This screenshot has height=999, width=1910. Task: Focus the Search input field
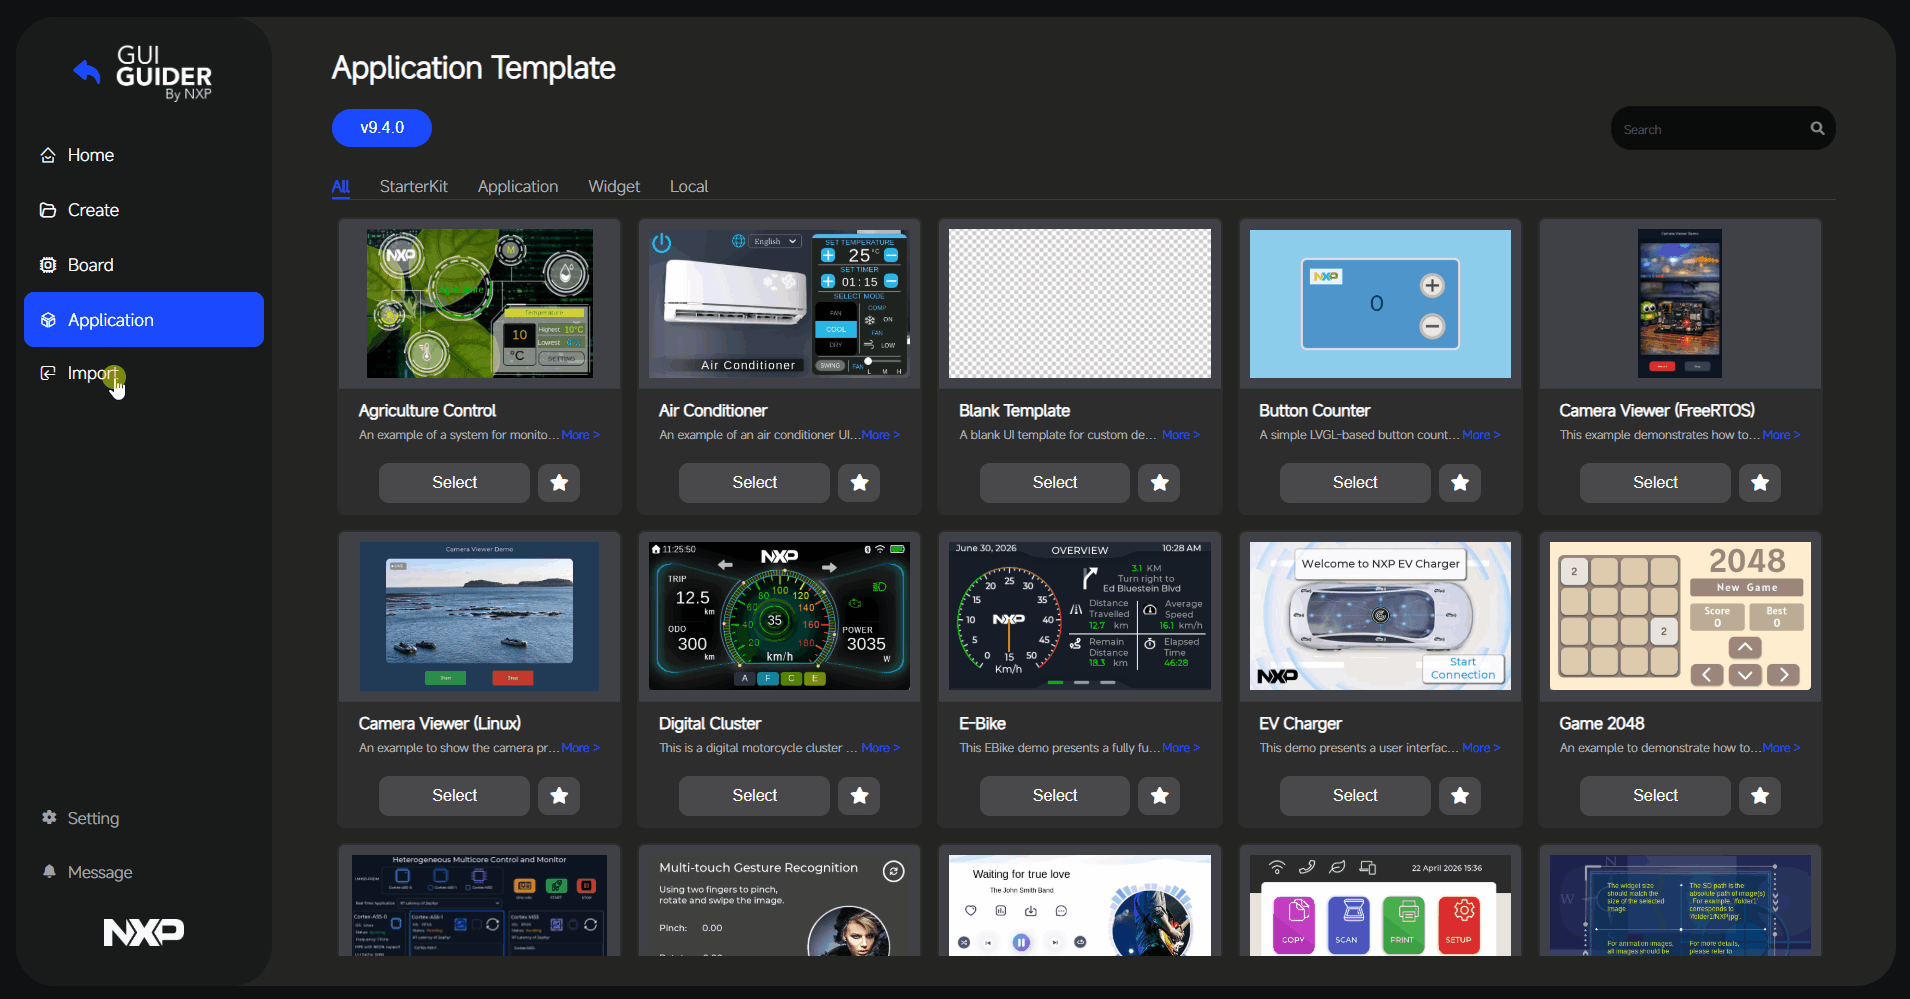[1710, 129]
